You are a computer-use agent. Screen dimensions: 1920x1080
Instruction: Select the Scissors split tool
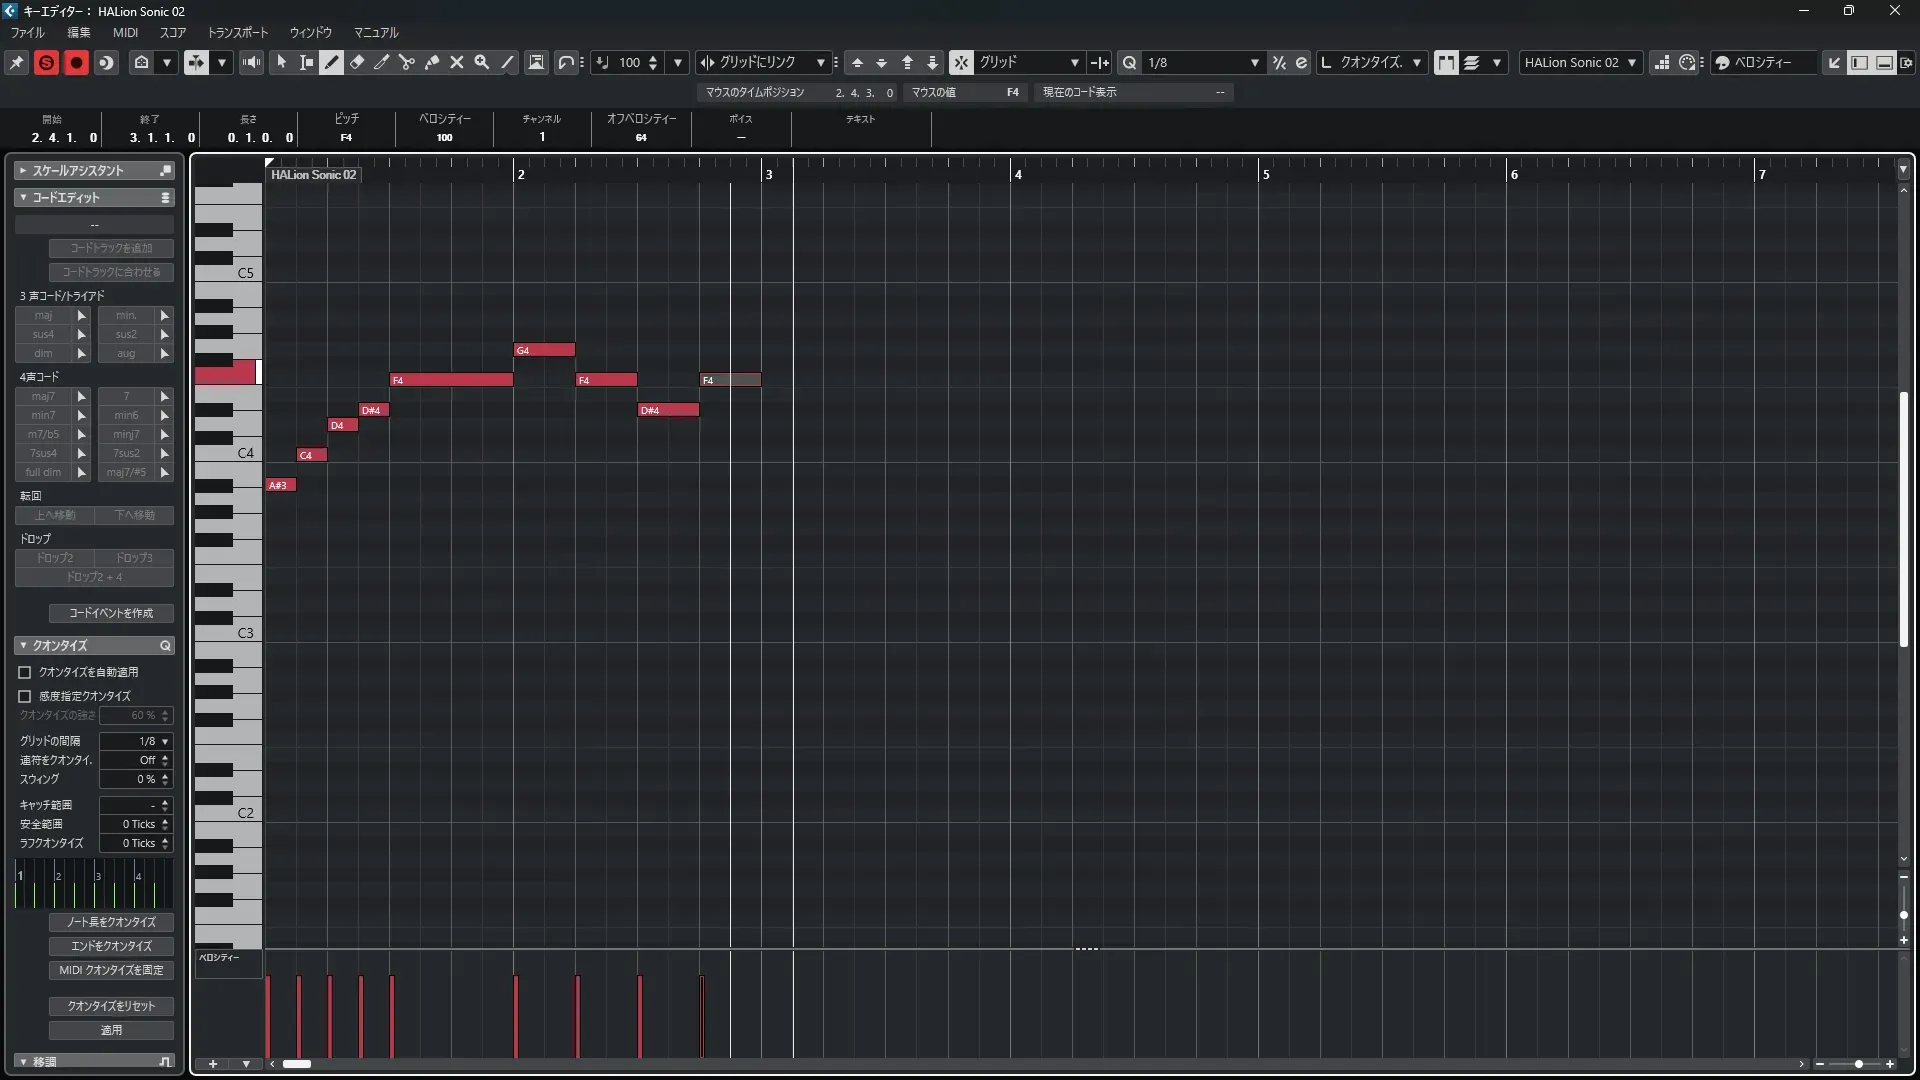coord(407,62)
